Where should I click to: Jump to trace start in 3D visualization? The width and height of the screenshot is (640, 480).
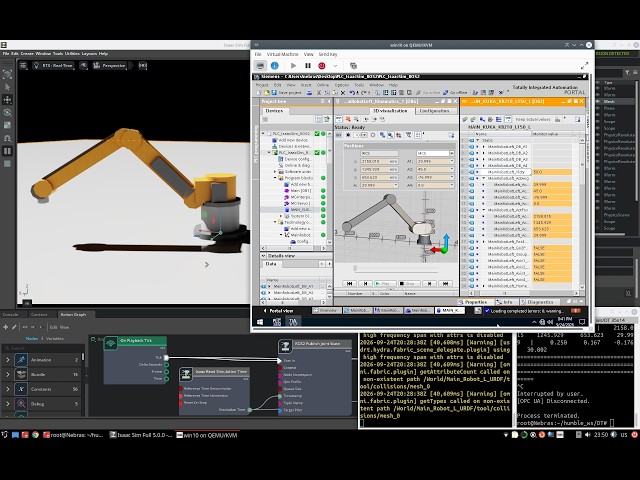[x=349, y=283]
